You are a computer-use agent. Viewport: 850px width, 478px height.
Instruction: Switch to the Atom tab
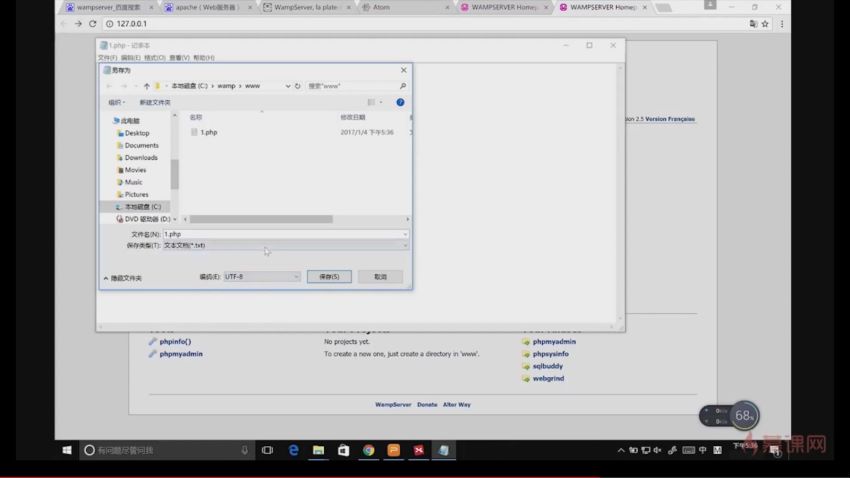tap(404, 8)
